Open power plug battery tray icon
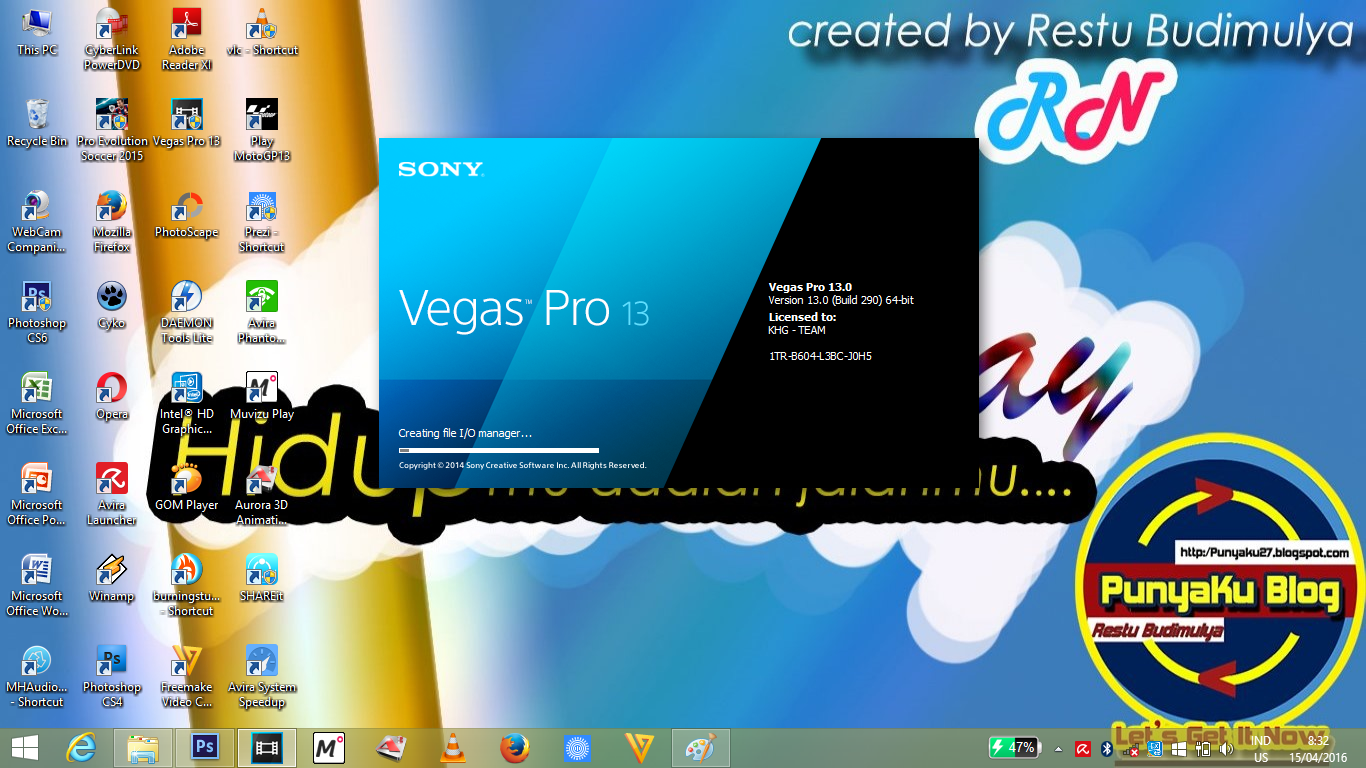 pos(1203,749)
